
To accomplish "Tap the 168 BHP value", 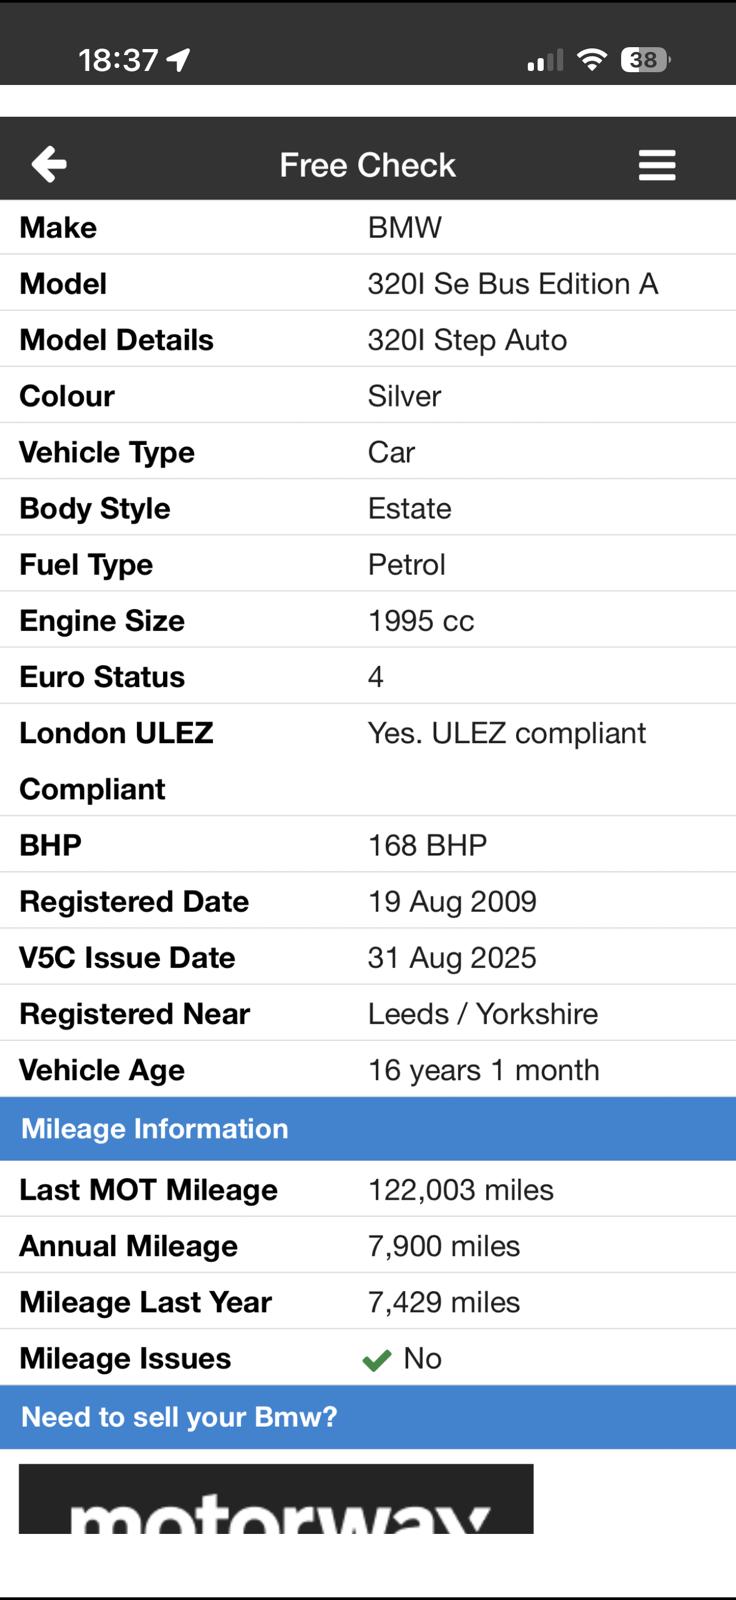I will coord(427,846).
